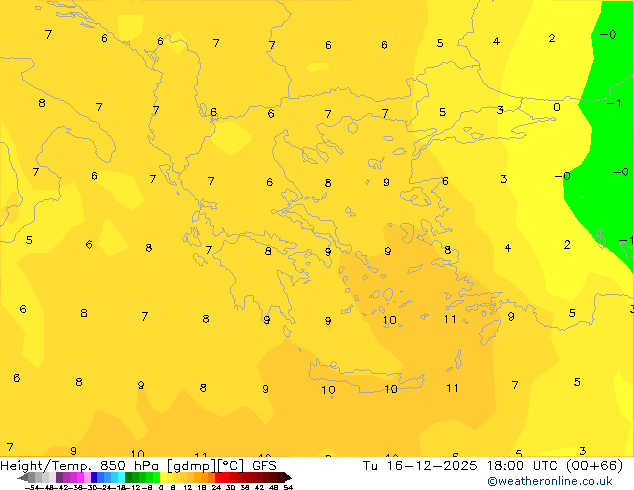Click the 'GFS' model label
Viewport: 634px width, 490px height.
point(264,465)
